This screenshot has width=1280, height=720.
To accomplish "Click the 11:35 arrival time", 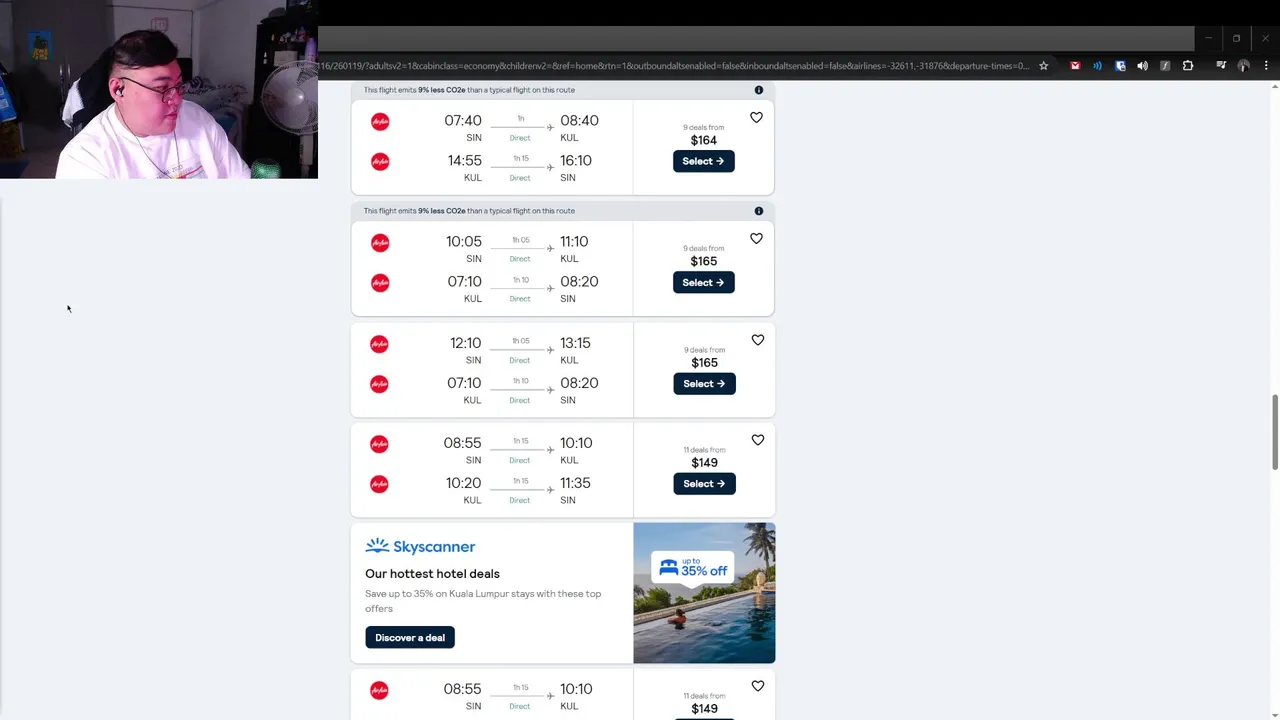I will coord(575,482).
